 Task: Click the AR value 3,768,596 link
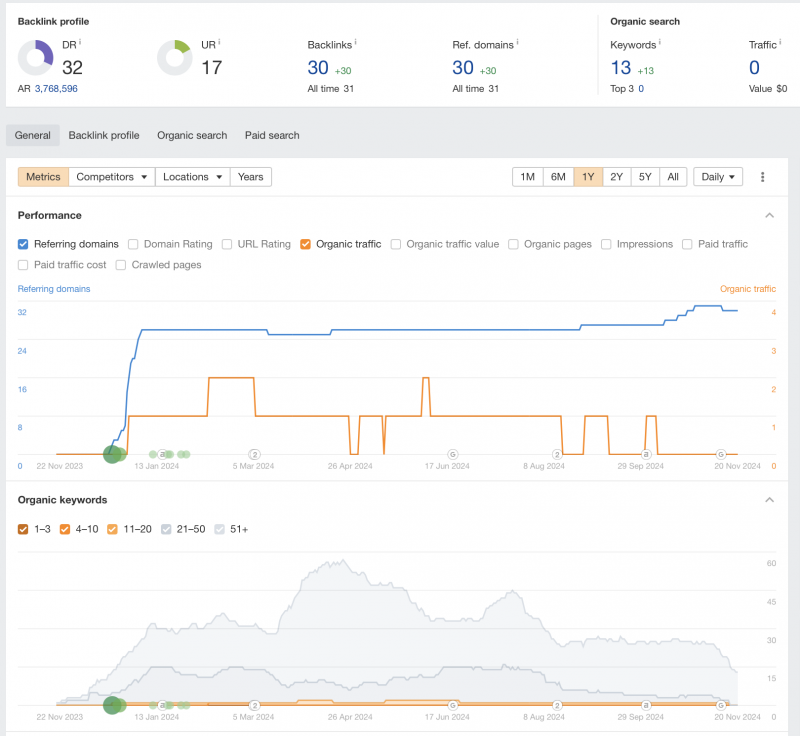[56, 89]
